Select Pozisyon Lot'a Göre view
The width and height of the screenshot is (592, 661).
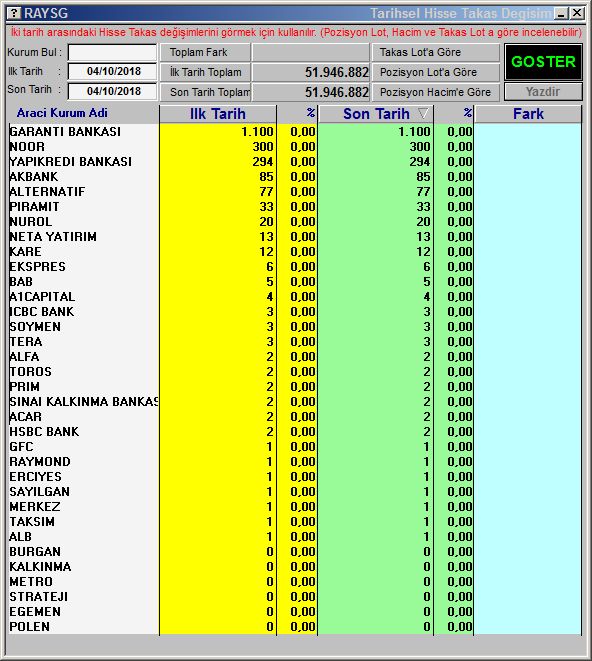tap(436, 72)
